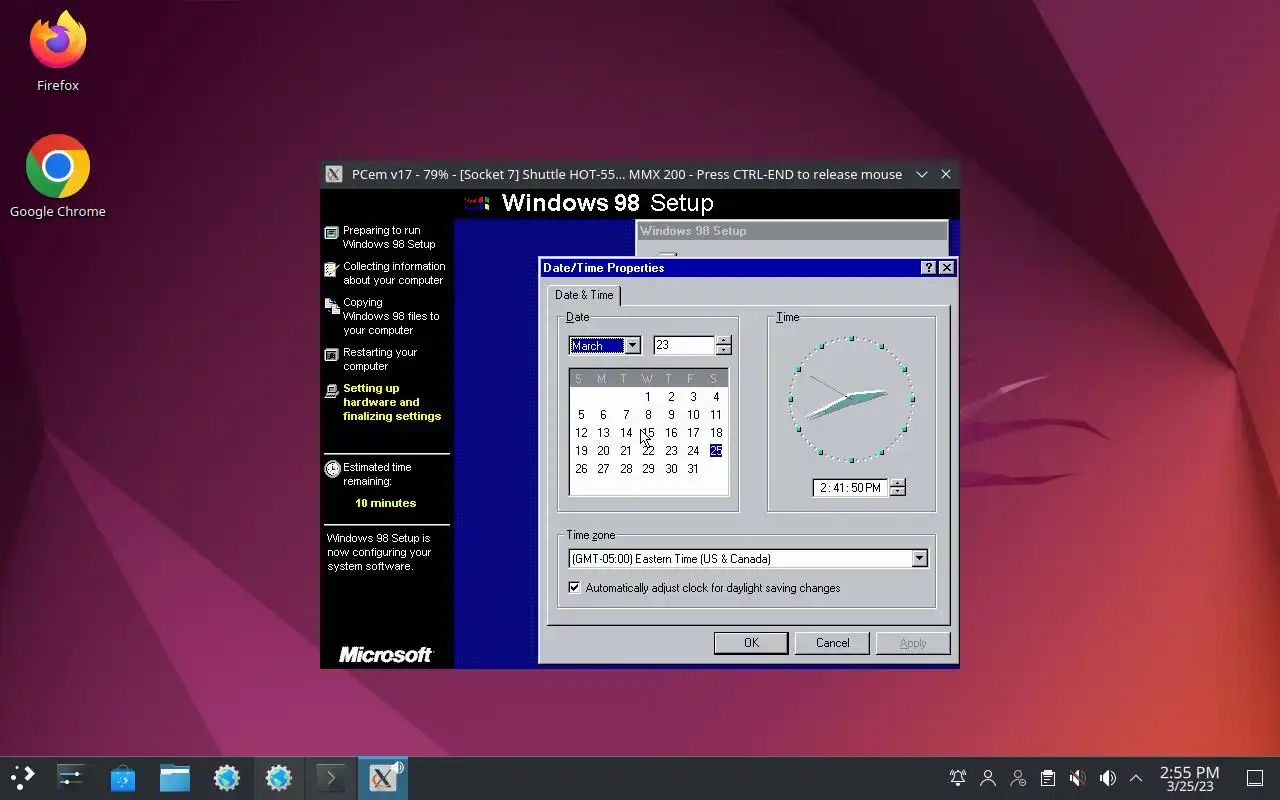This screenshot has height=800, width=1280.
Task: Select day 13 in calendar
Action: point(603,433)
